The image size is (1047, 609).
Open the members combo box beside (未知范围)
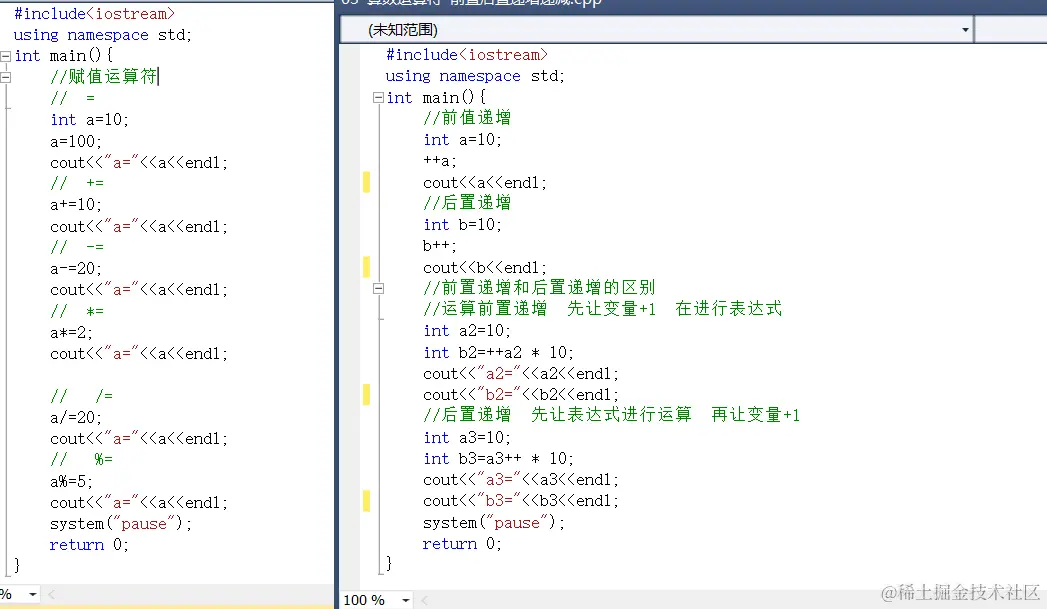pyautogui.click(x=1012, y=30)
